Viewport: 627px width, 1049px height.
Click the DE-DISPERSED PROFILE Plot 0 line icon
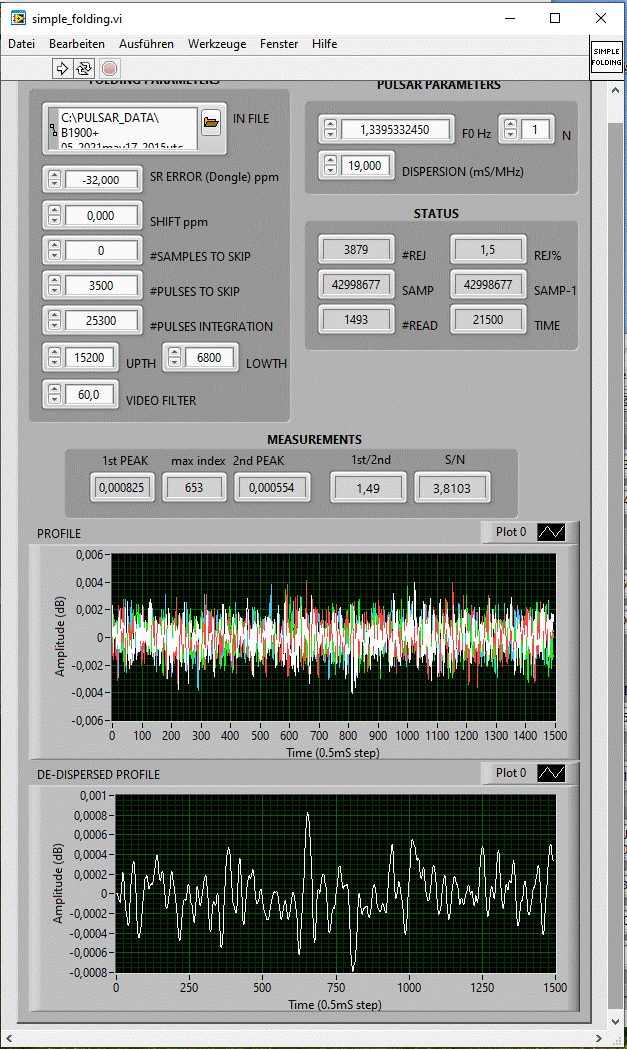(x=551, y=773)
